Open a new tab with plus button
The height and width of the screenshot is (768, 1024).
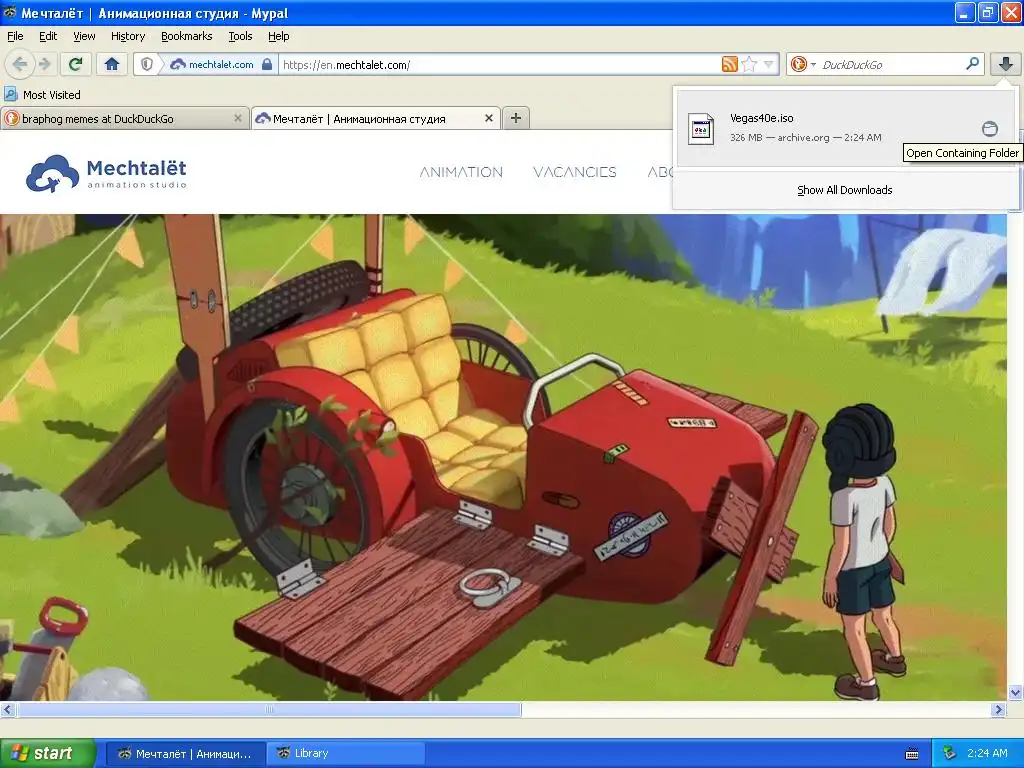516,118
